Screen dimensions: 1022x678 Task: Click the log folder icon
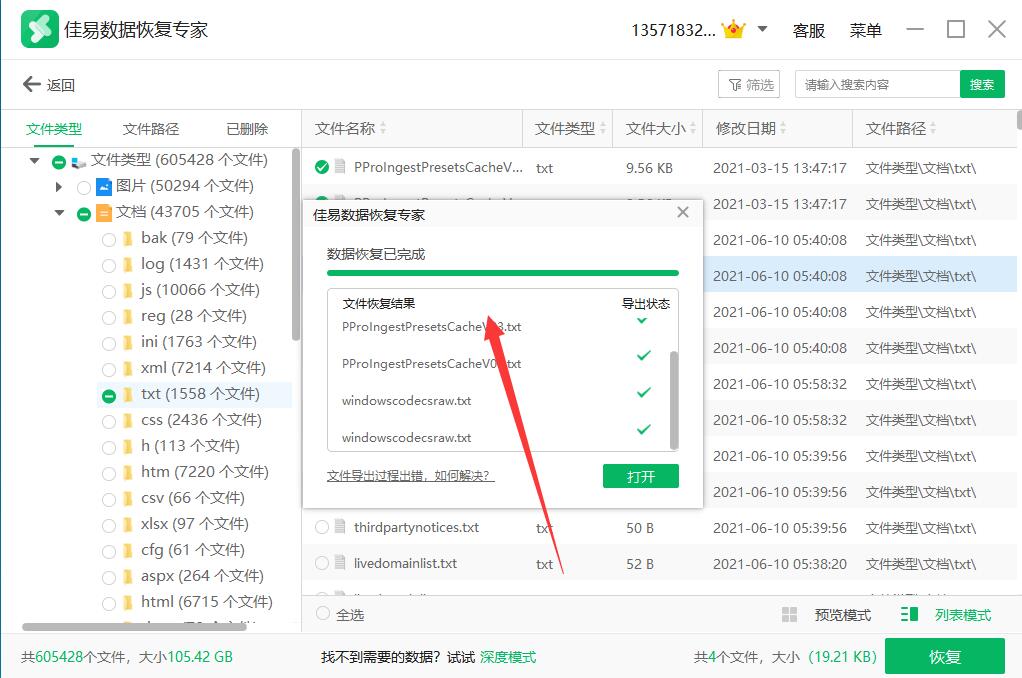[128, 265]
